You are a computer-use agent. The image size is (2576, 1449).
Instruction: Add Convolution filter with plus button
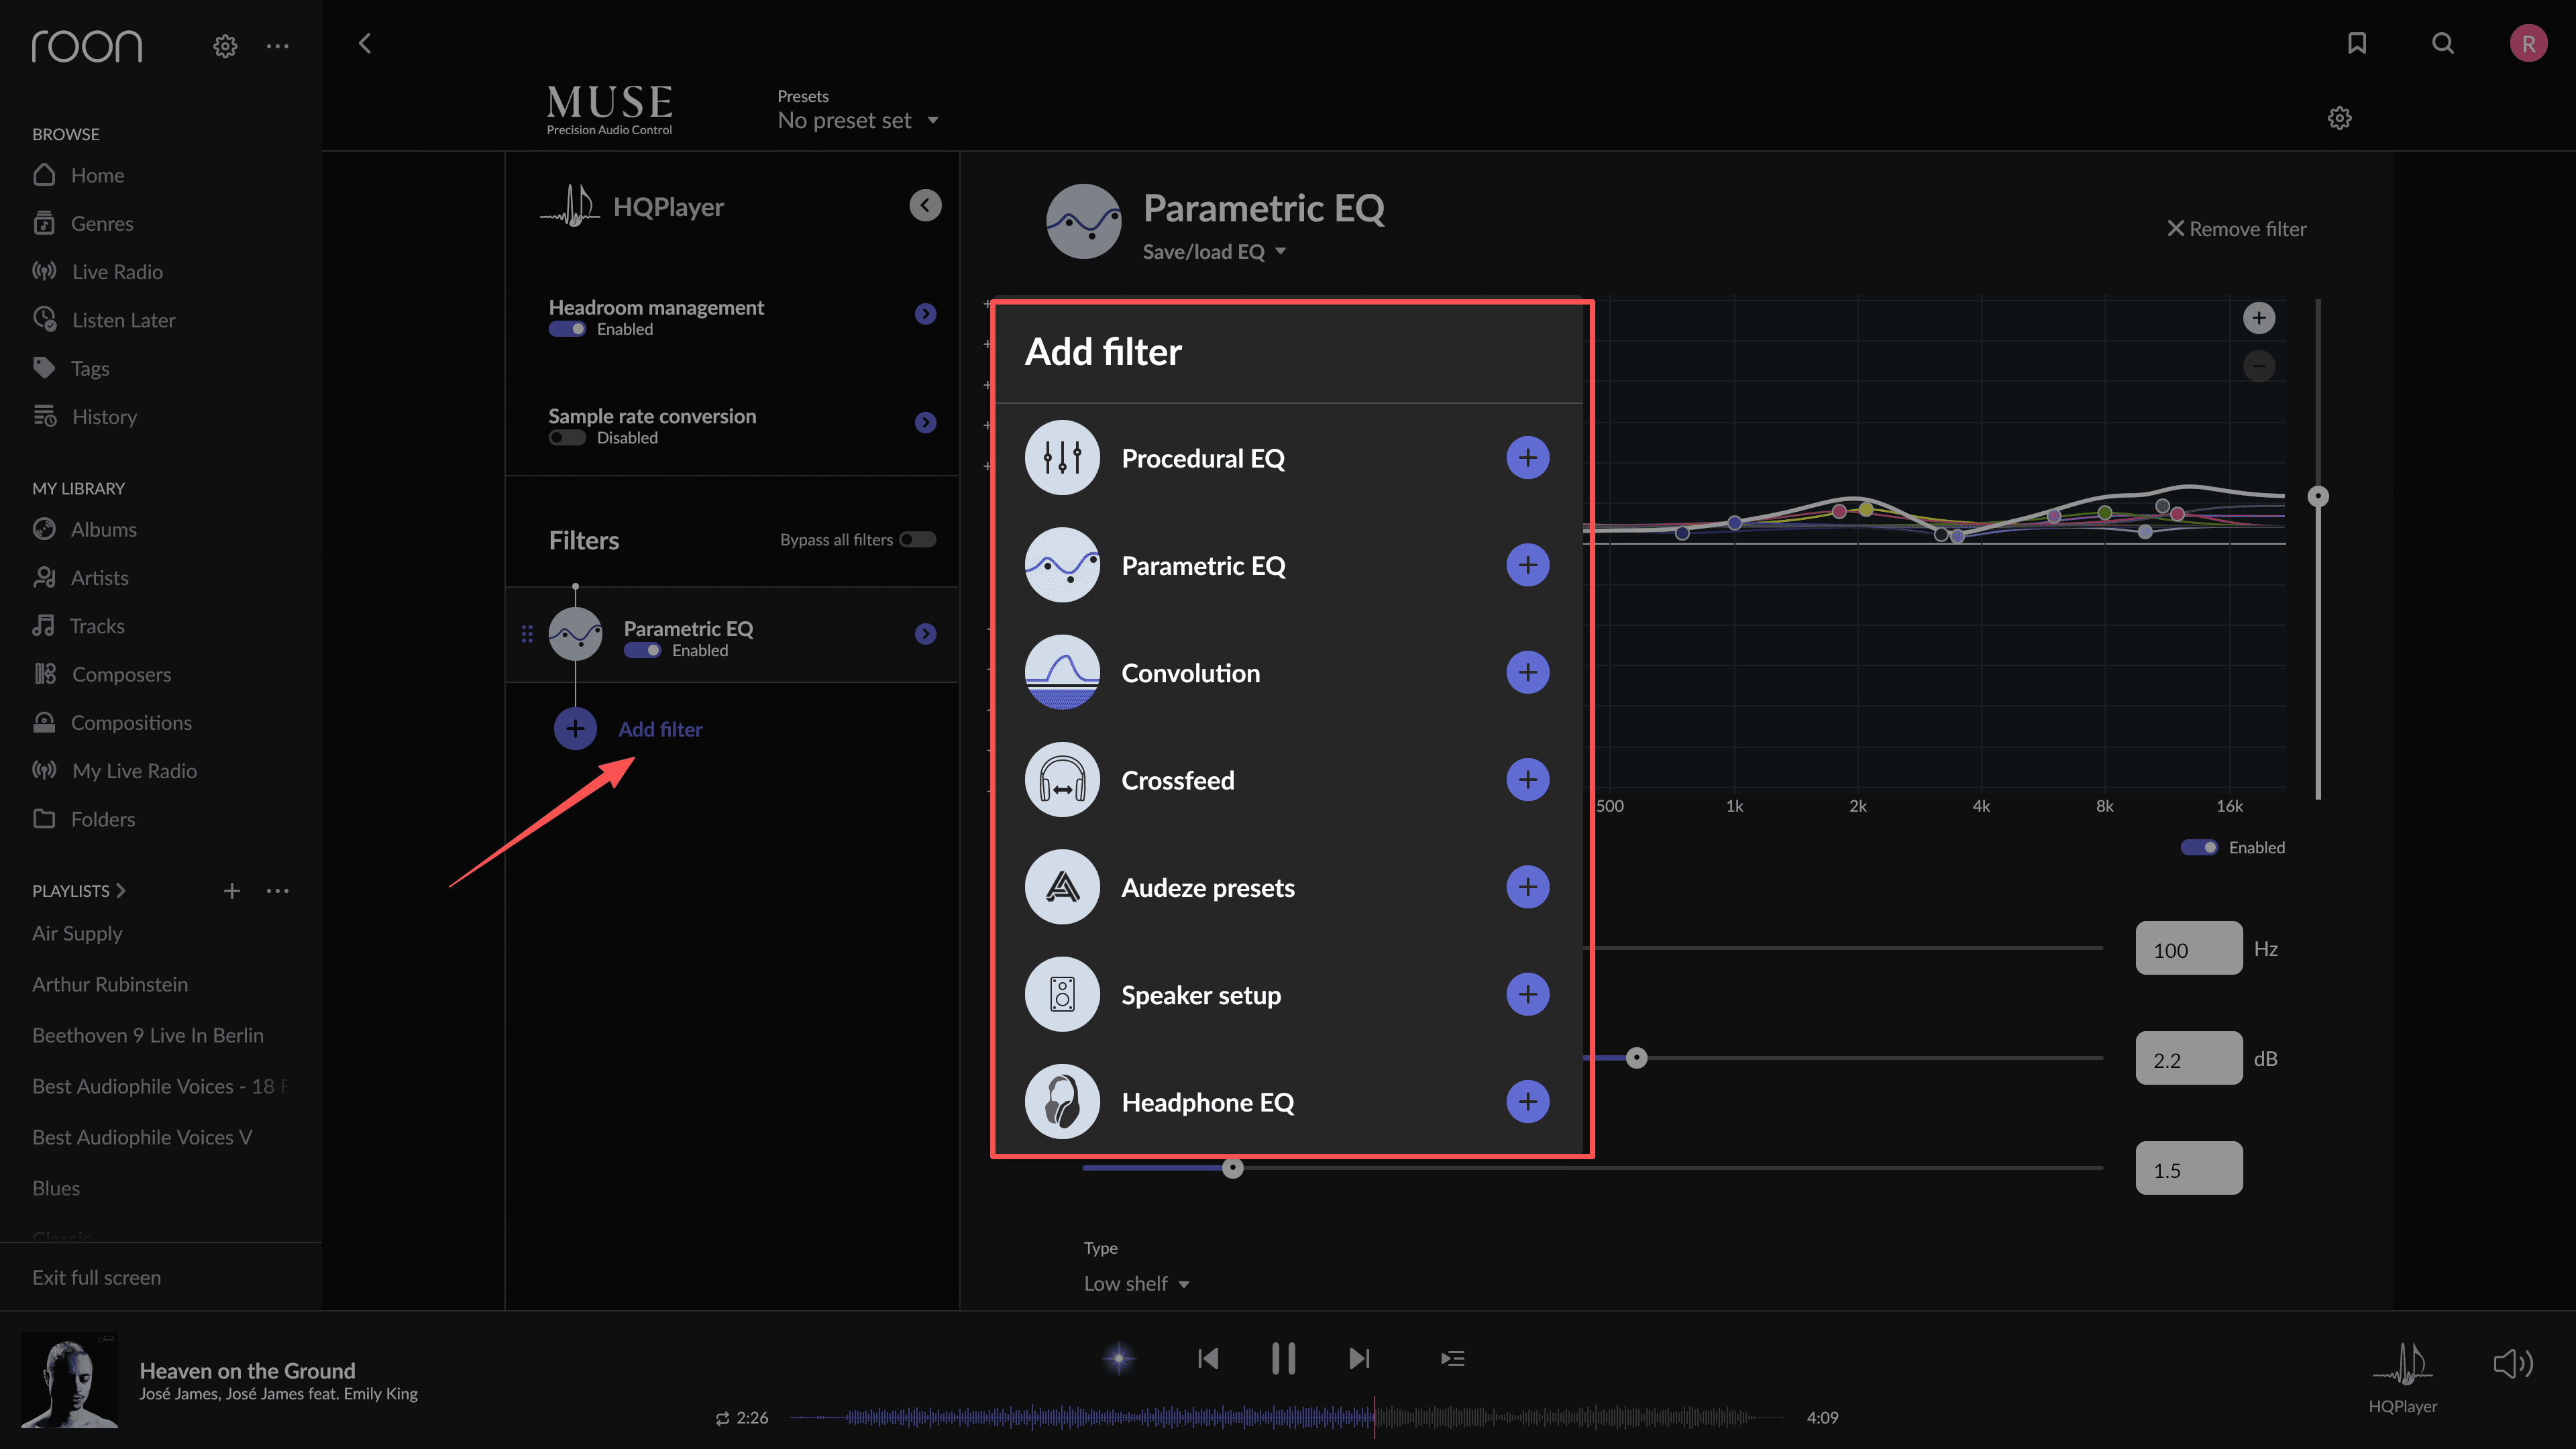[x=1527, y=672]
